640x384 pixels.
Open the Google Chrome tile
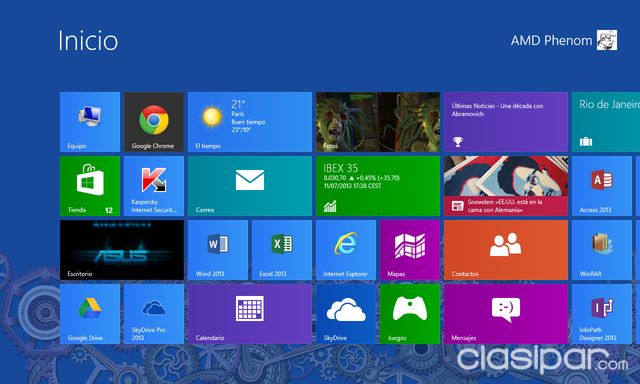pos(154,122)
